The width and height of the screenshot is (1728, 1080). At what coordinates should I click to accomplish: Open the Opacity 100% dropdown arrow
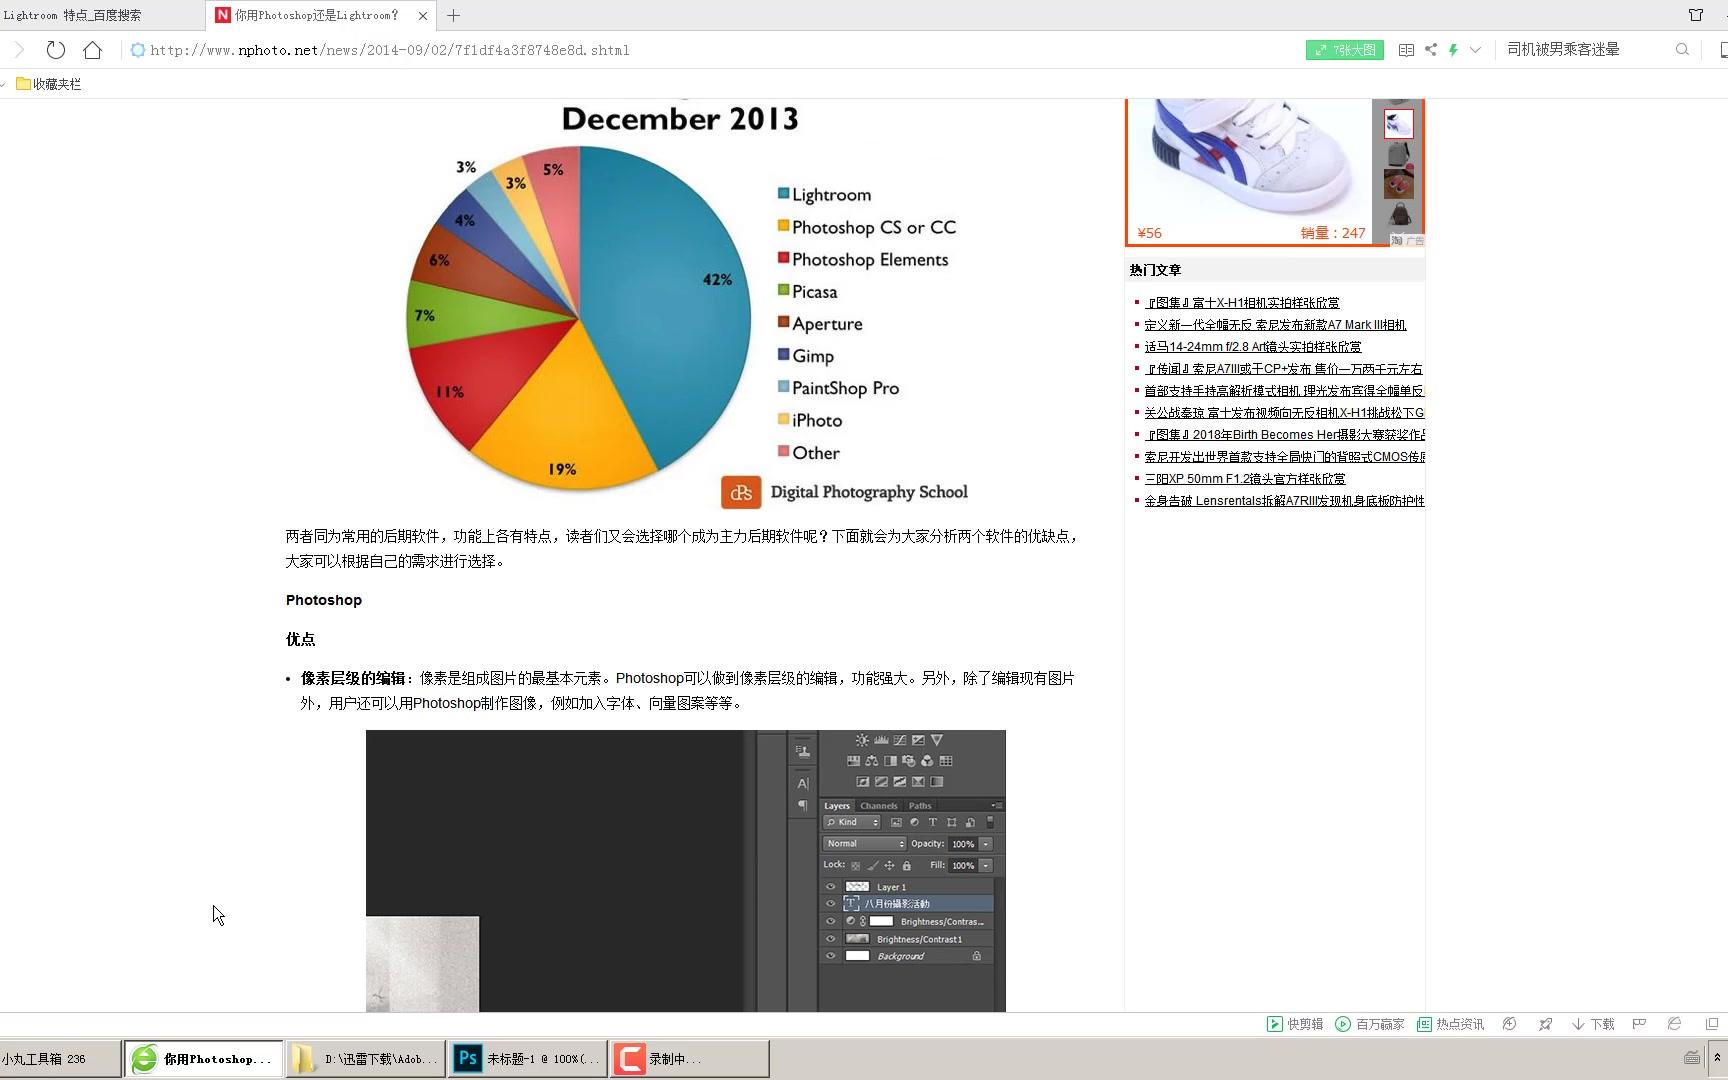(986, 844)
